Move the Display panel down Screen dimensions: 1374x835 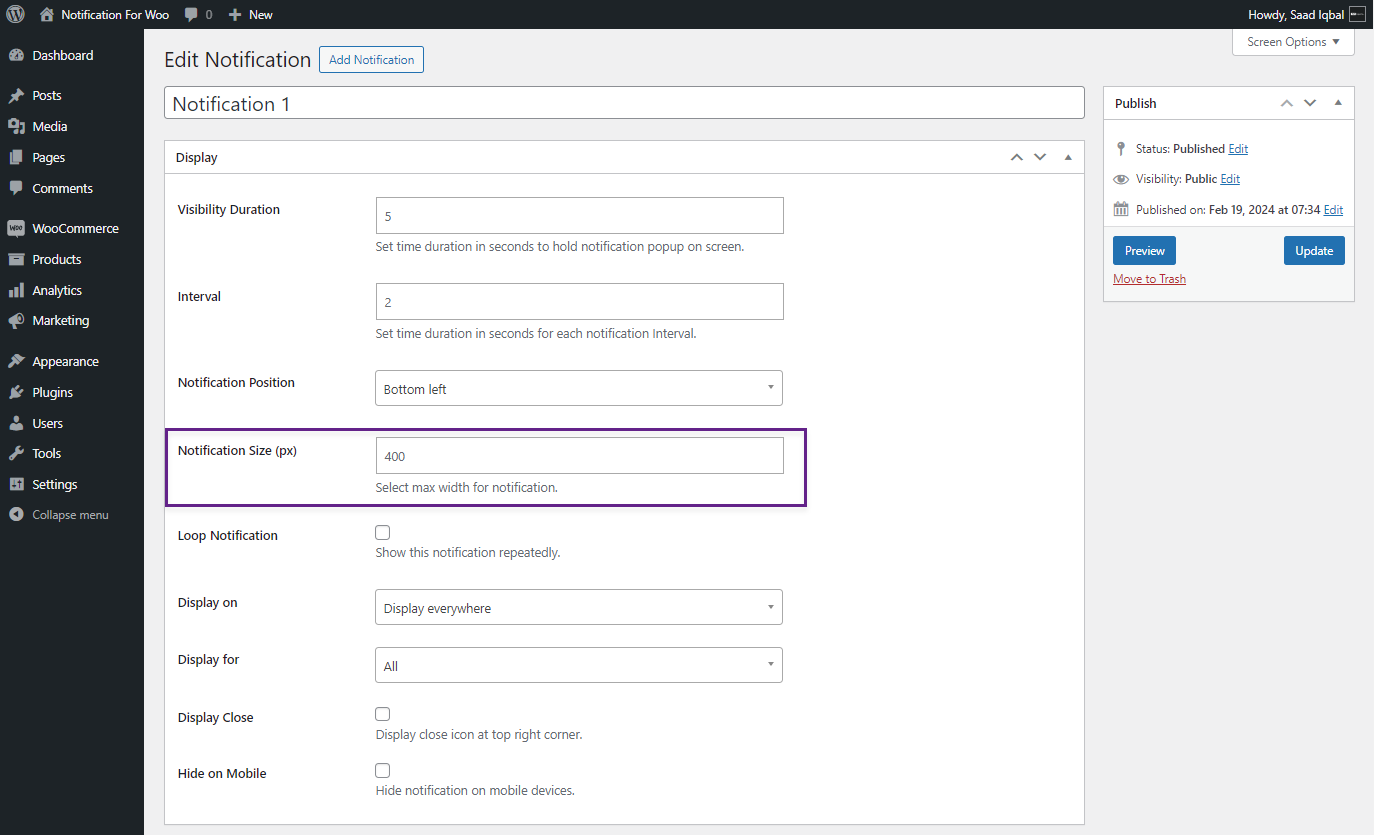1040,157
